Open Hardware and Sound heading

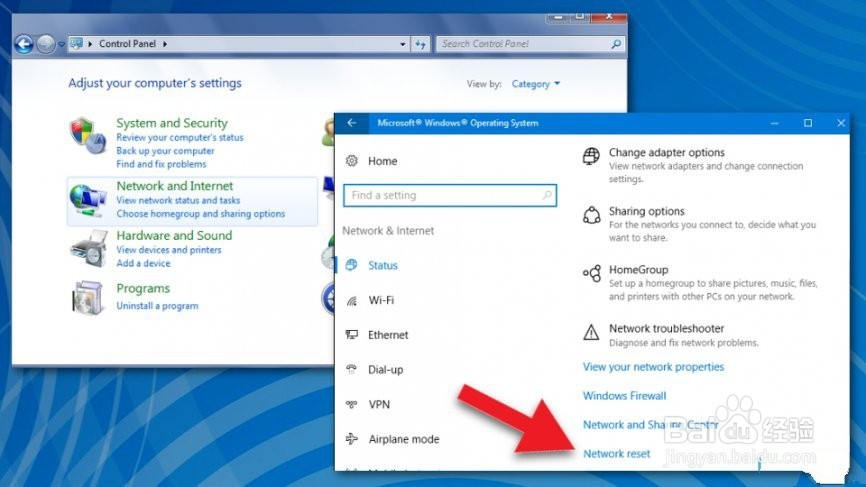click(174, 235)
